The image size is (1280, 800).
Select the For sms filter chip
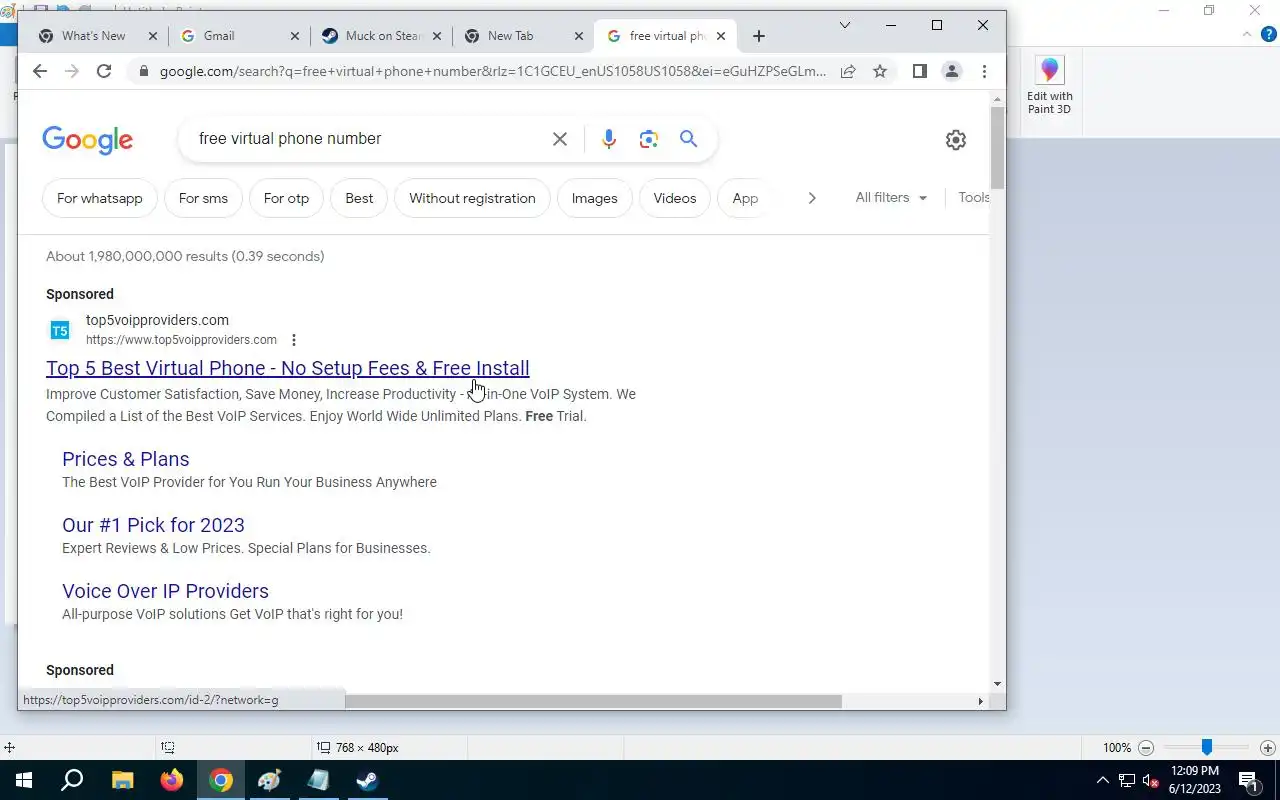[203, 198]
